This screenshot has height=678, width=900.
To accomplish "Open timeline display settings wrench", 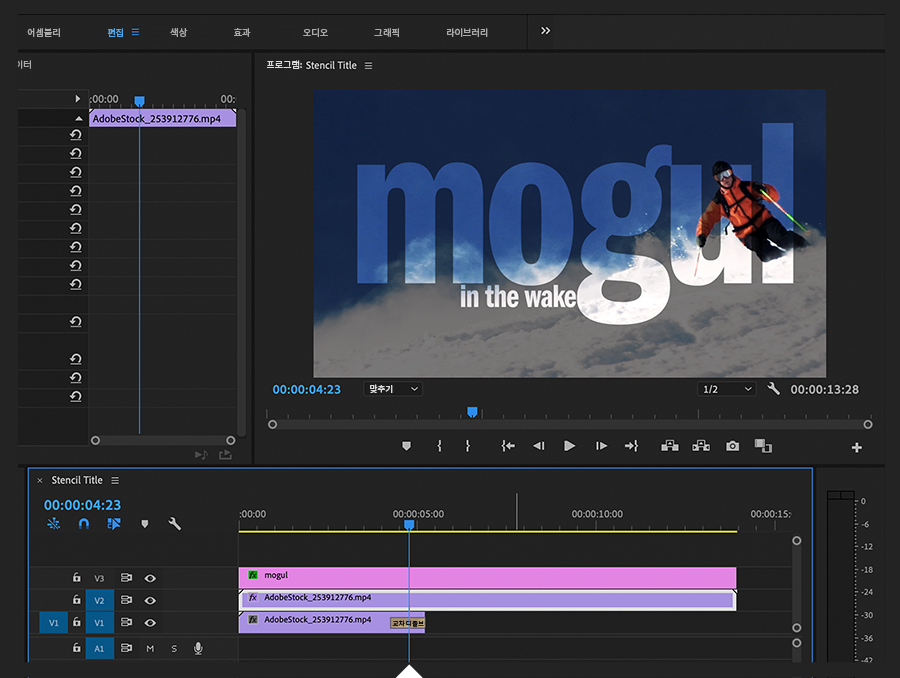I will pyautogui.click(x=174, y=523).
